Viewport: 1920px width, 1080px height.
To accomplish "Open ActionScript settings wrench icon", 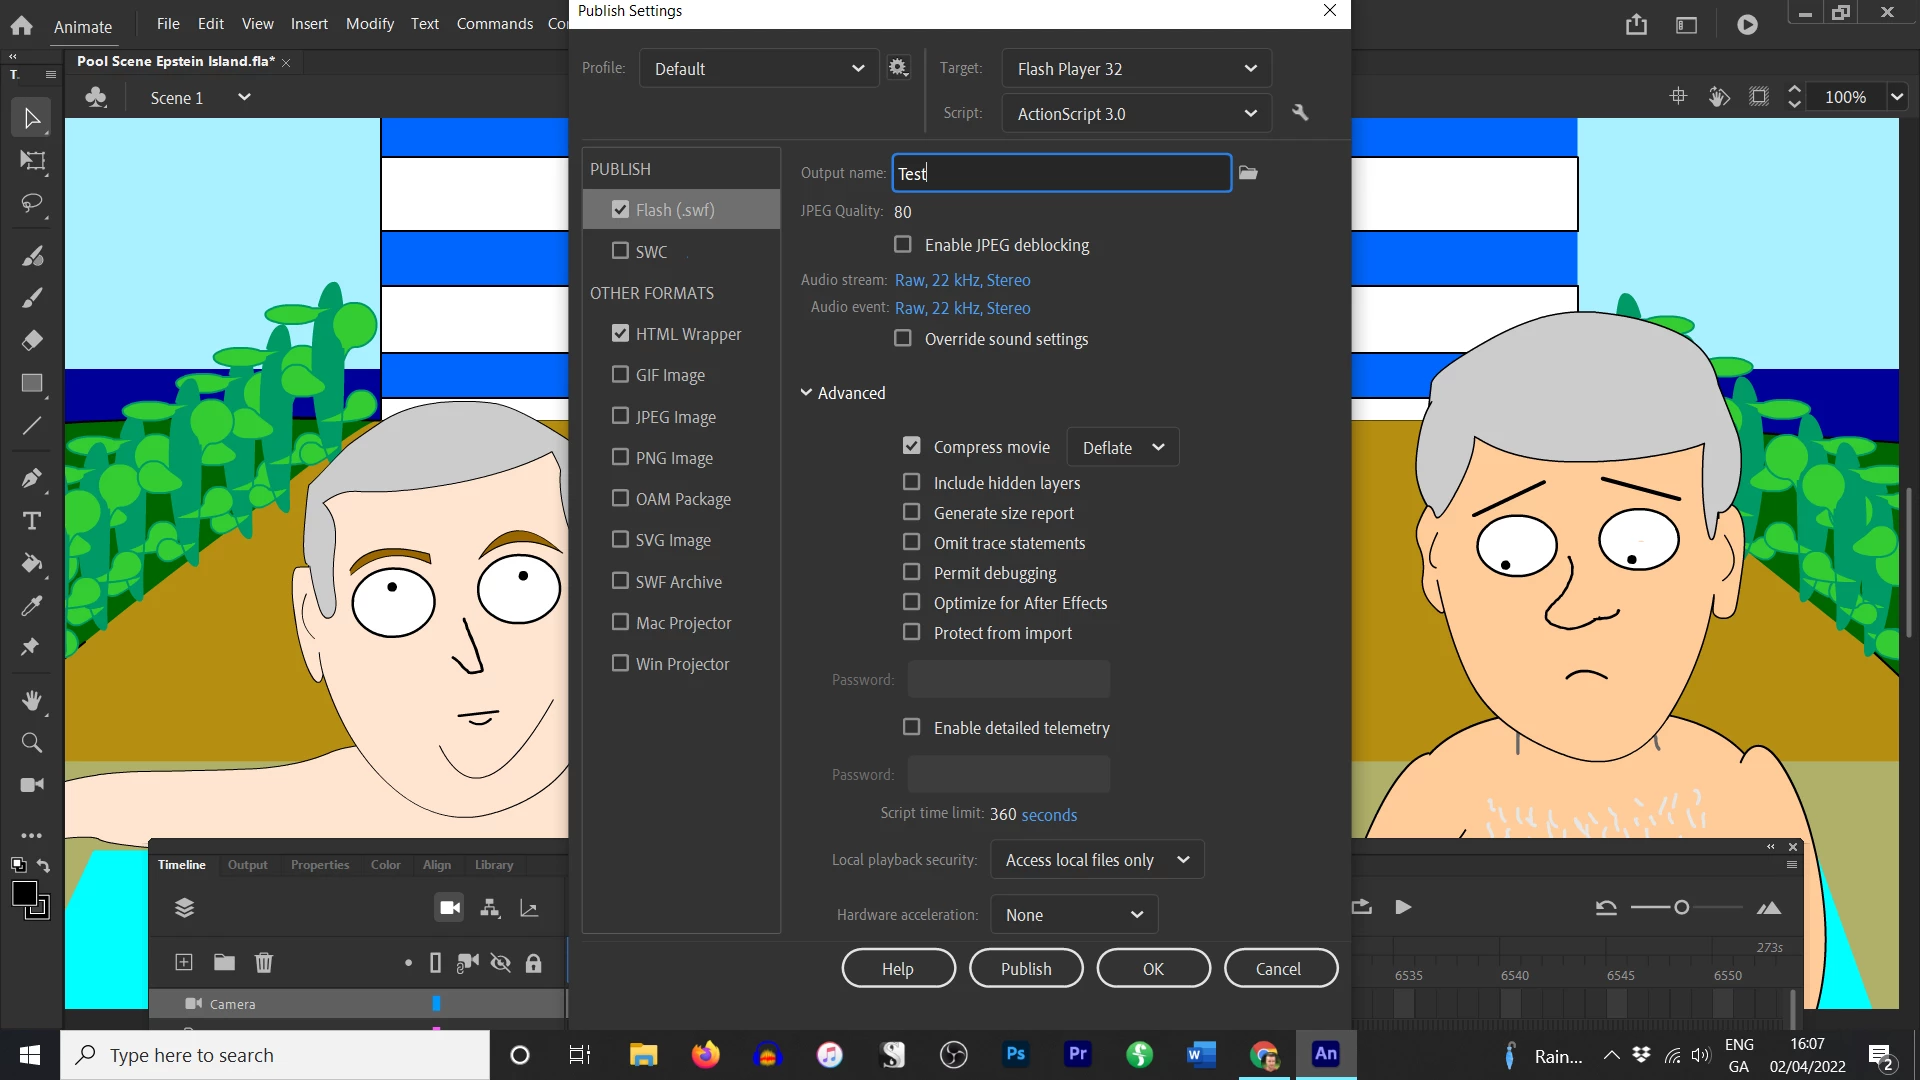I will [x=1300, y=113].
